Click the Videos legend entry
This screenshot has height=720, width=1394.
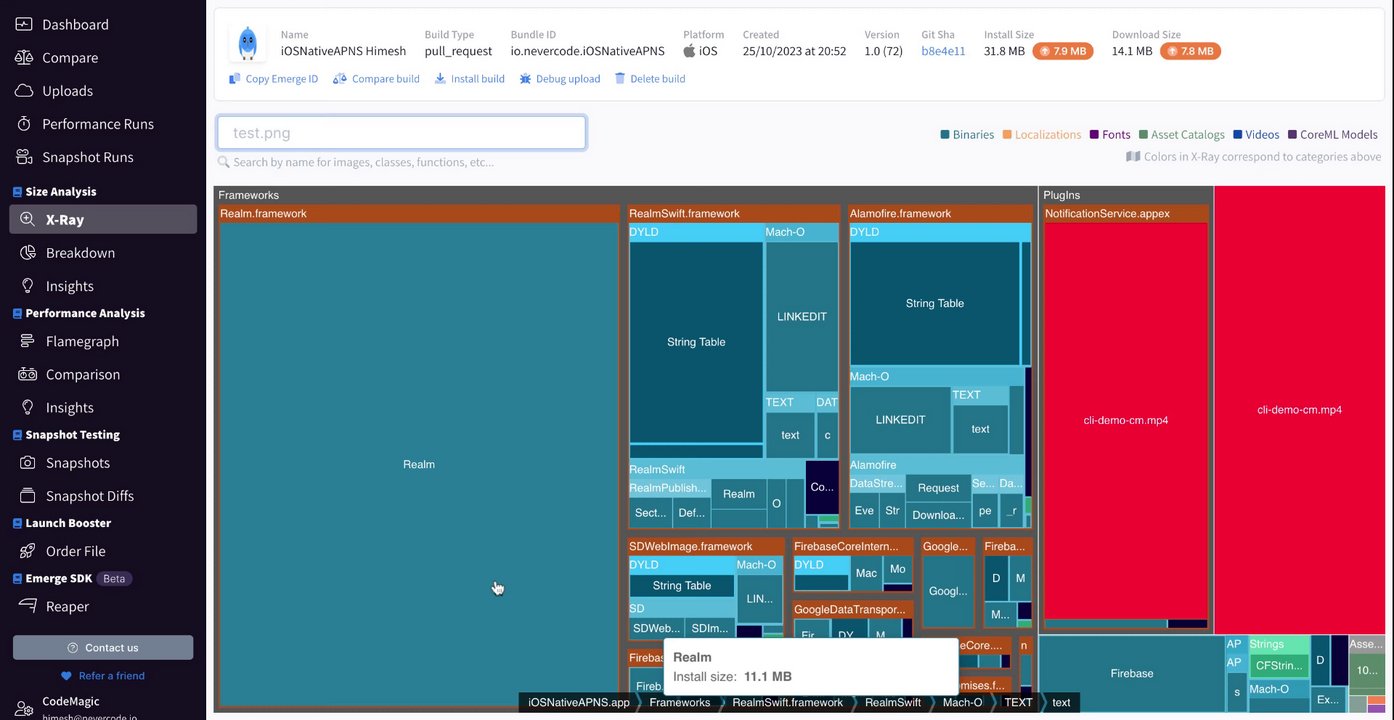1256,134
